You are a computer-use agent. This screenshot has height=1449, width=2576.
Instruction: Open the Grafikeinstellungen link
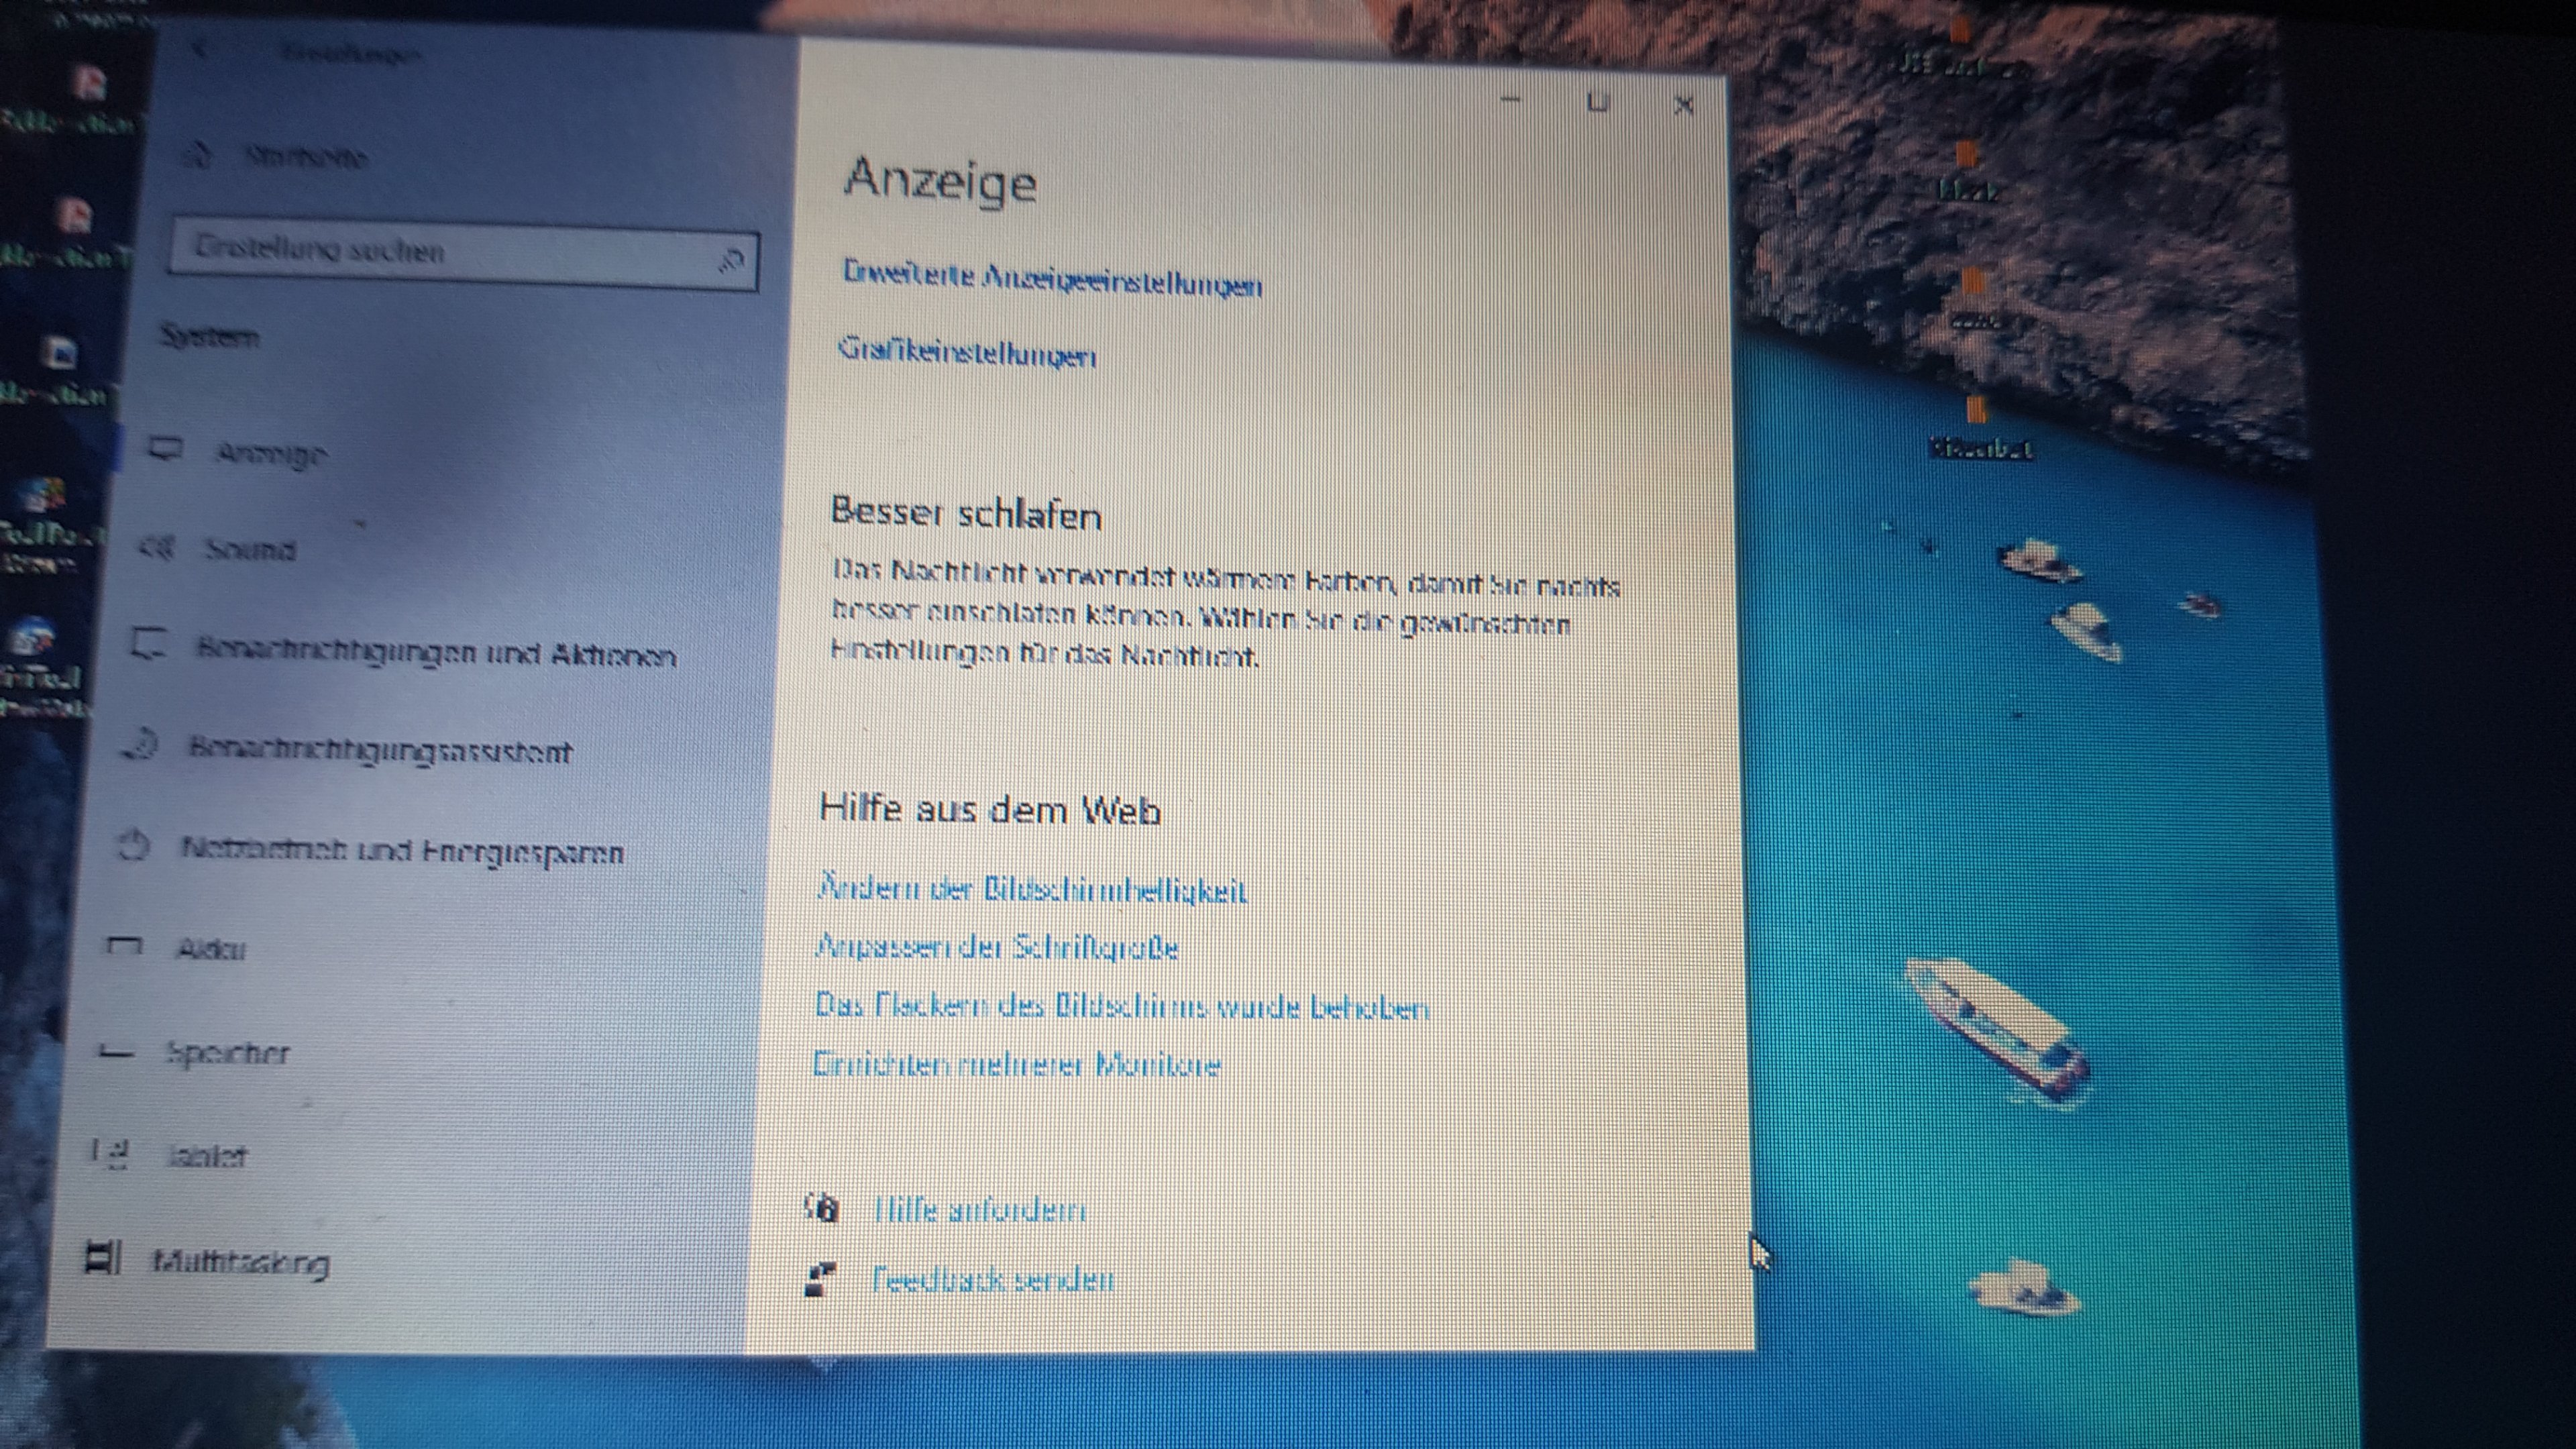[x=967, y=353]
